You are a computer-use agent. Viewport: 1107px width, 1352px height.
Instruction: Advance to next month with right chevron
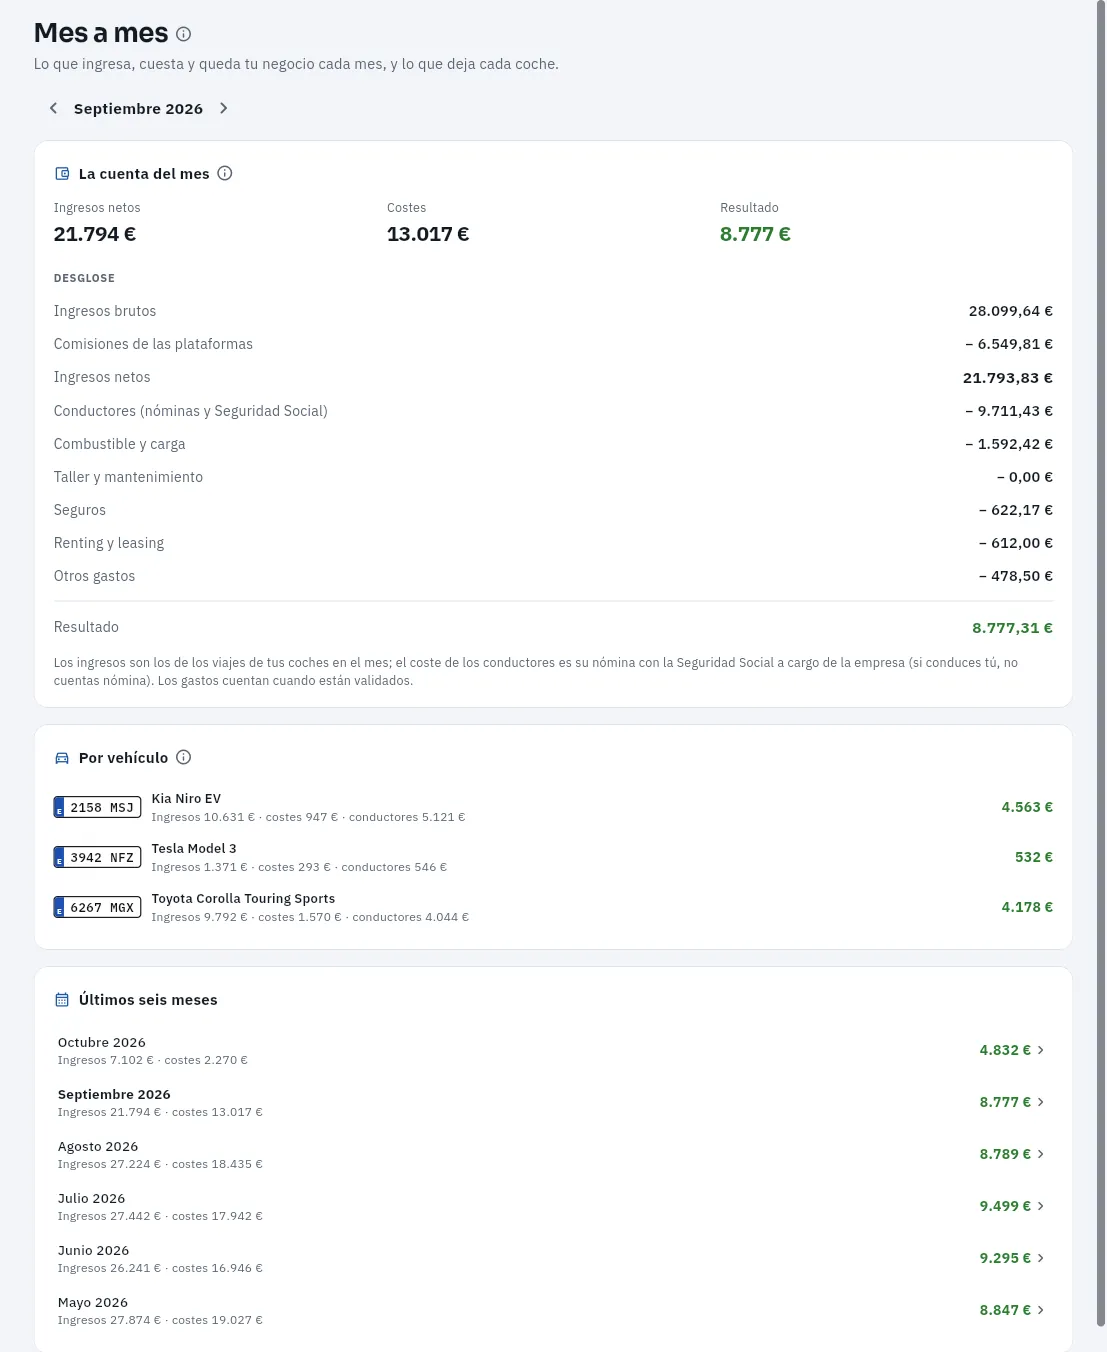tap(224, 108)
